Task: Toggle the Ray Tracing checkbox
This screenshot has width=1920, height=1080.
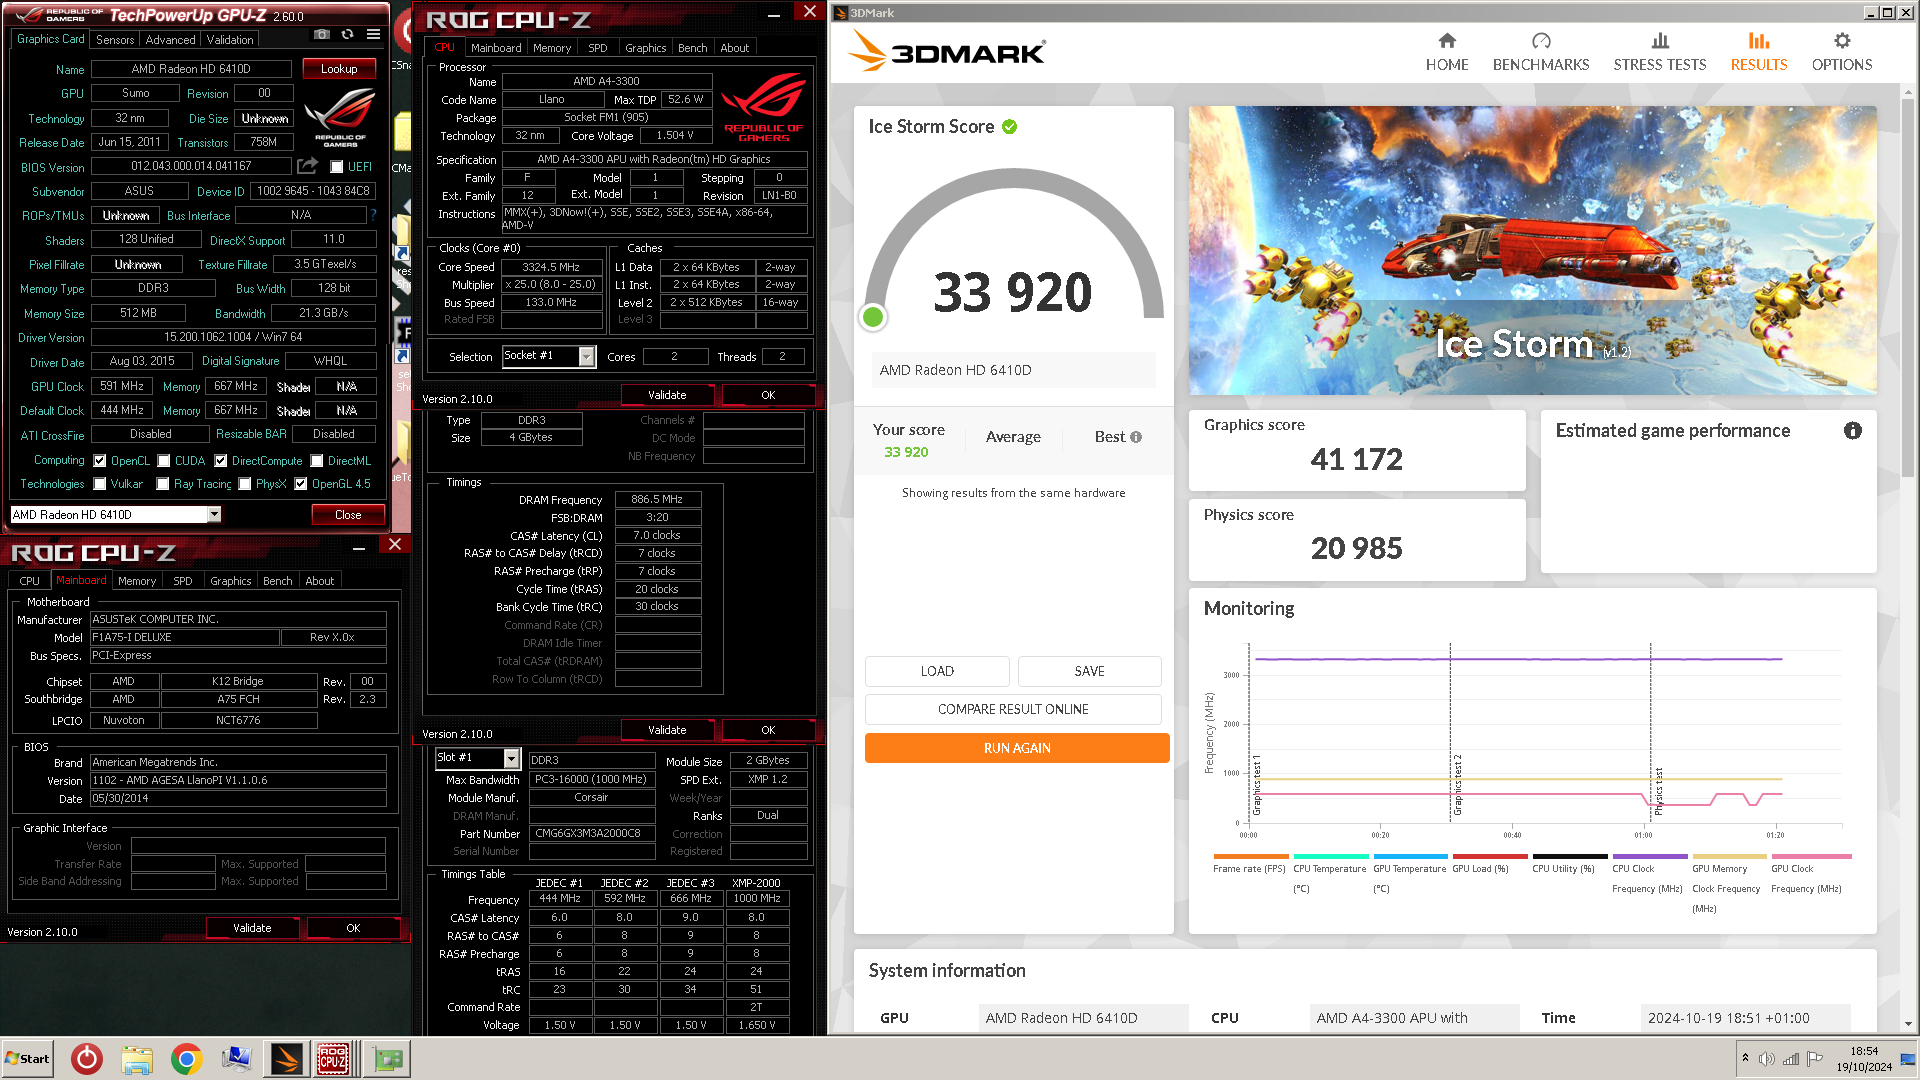Action: coord(163,484)
